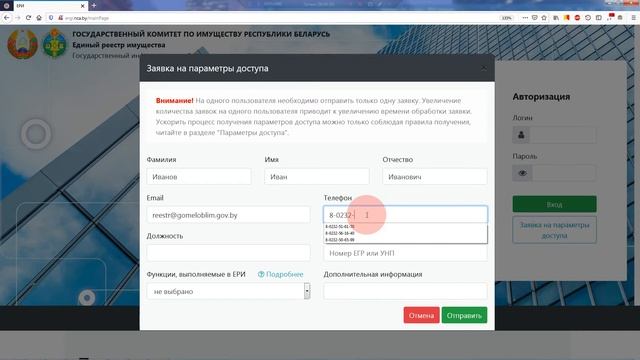Click the extension icon with red badge

610,17
